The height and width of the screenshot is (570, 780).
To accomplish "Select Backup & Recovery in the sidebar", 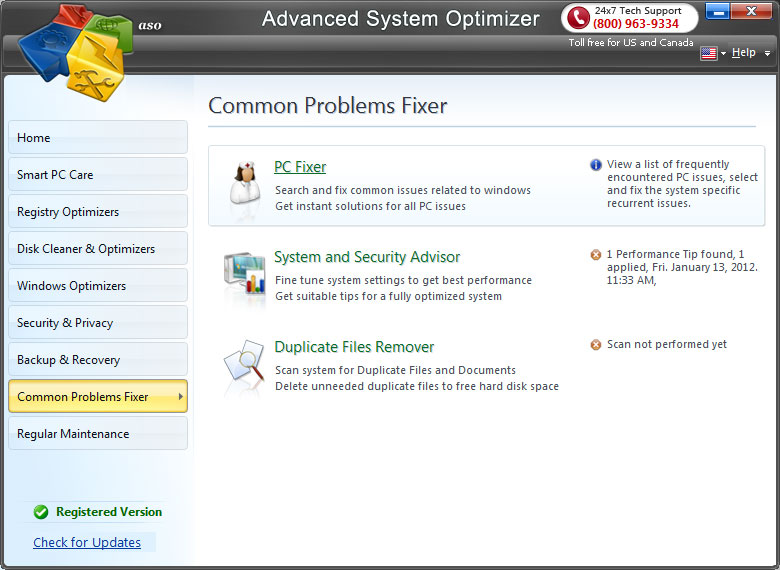I will click(98, 359).
